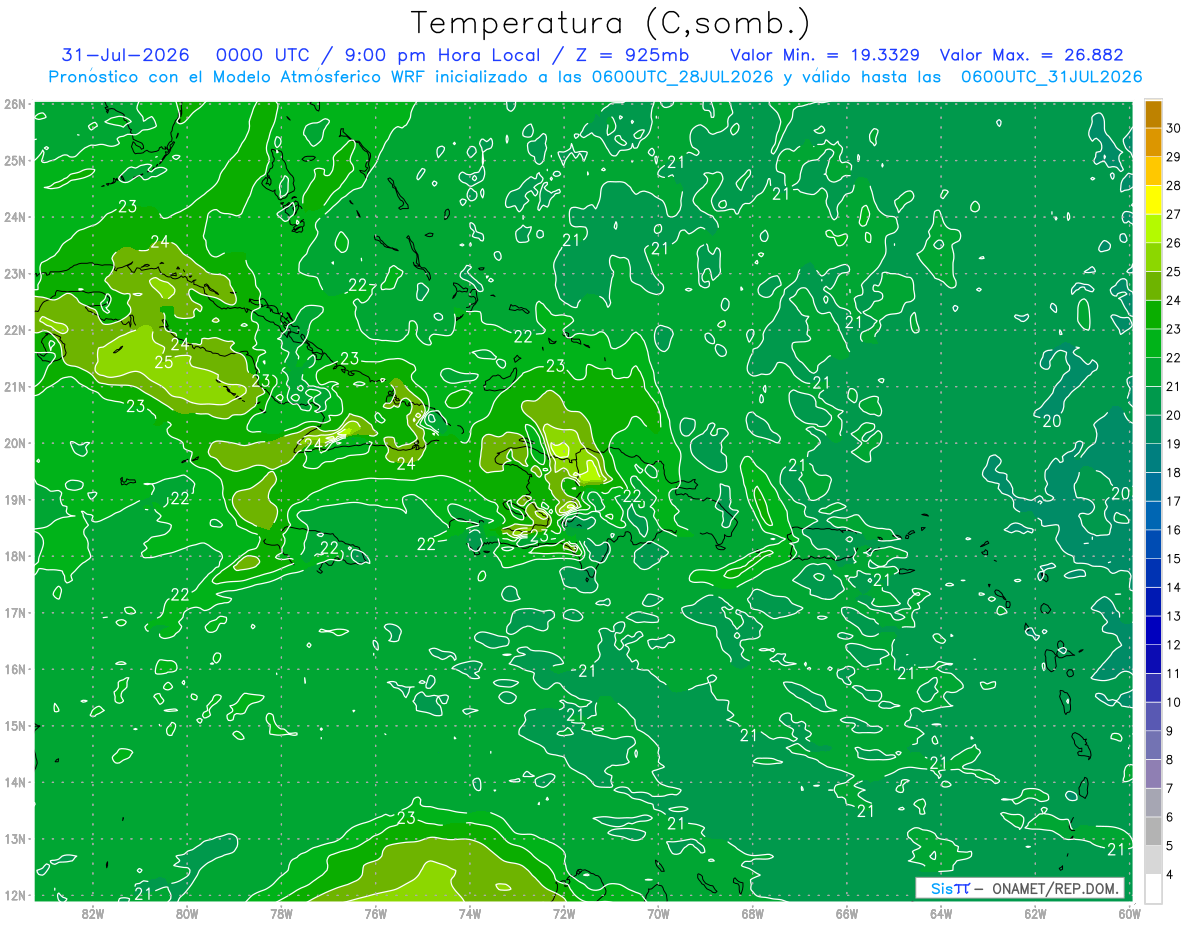
Task: Click the "76W" longitude axis label
Action: [376, 913]
